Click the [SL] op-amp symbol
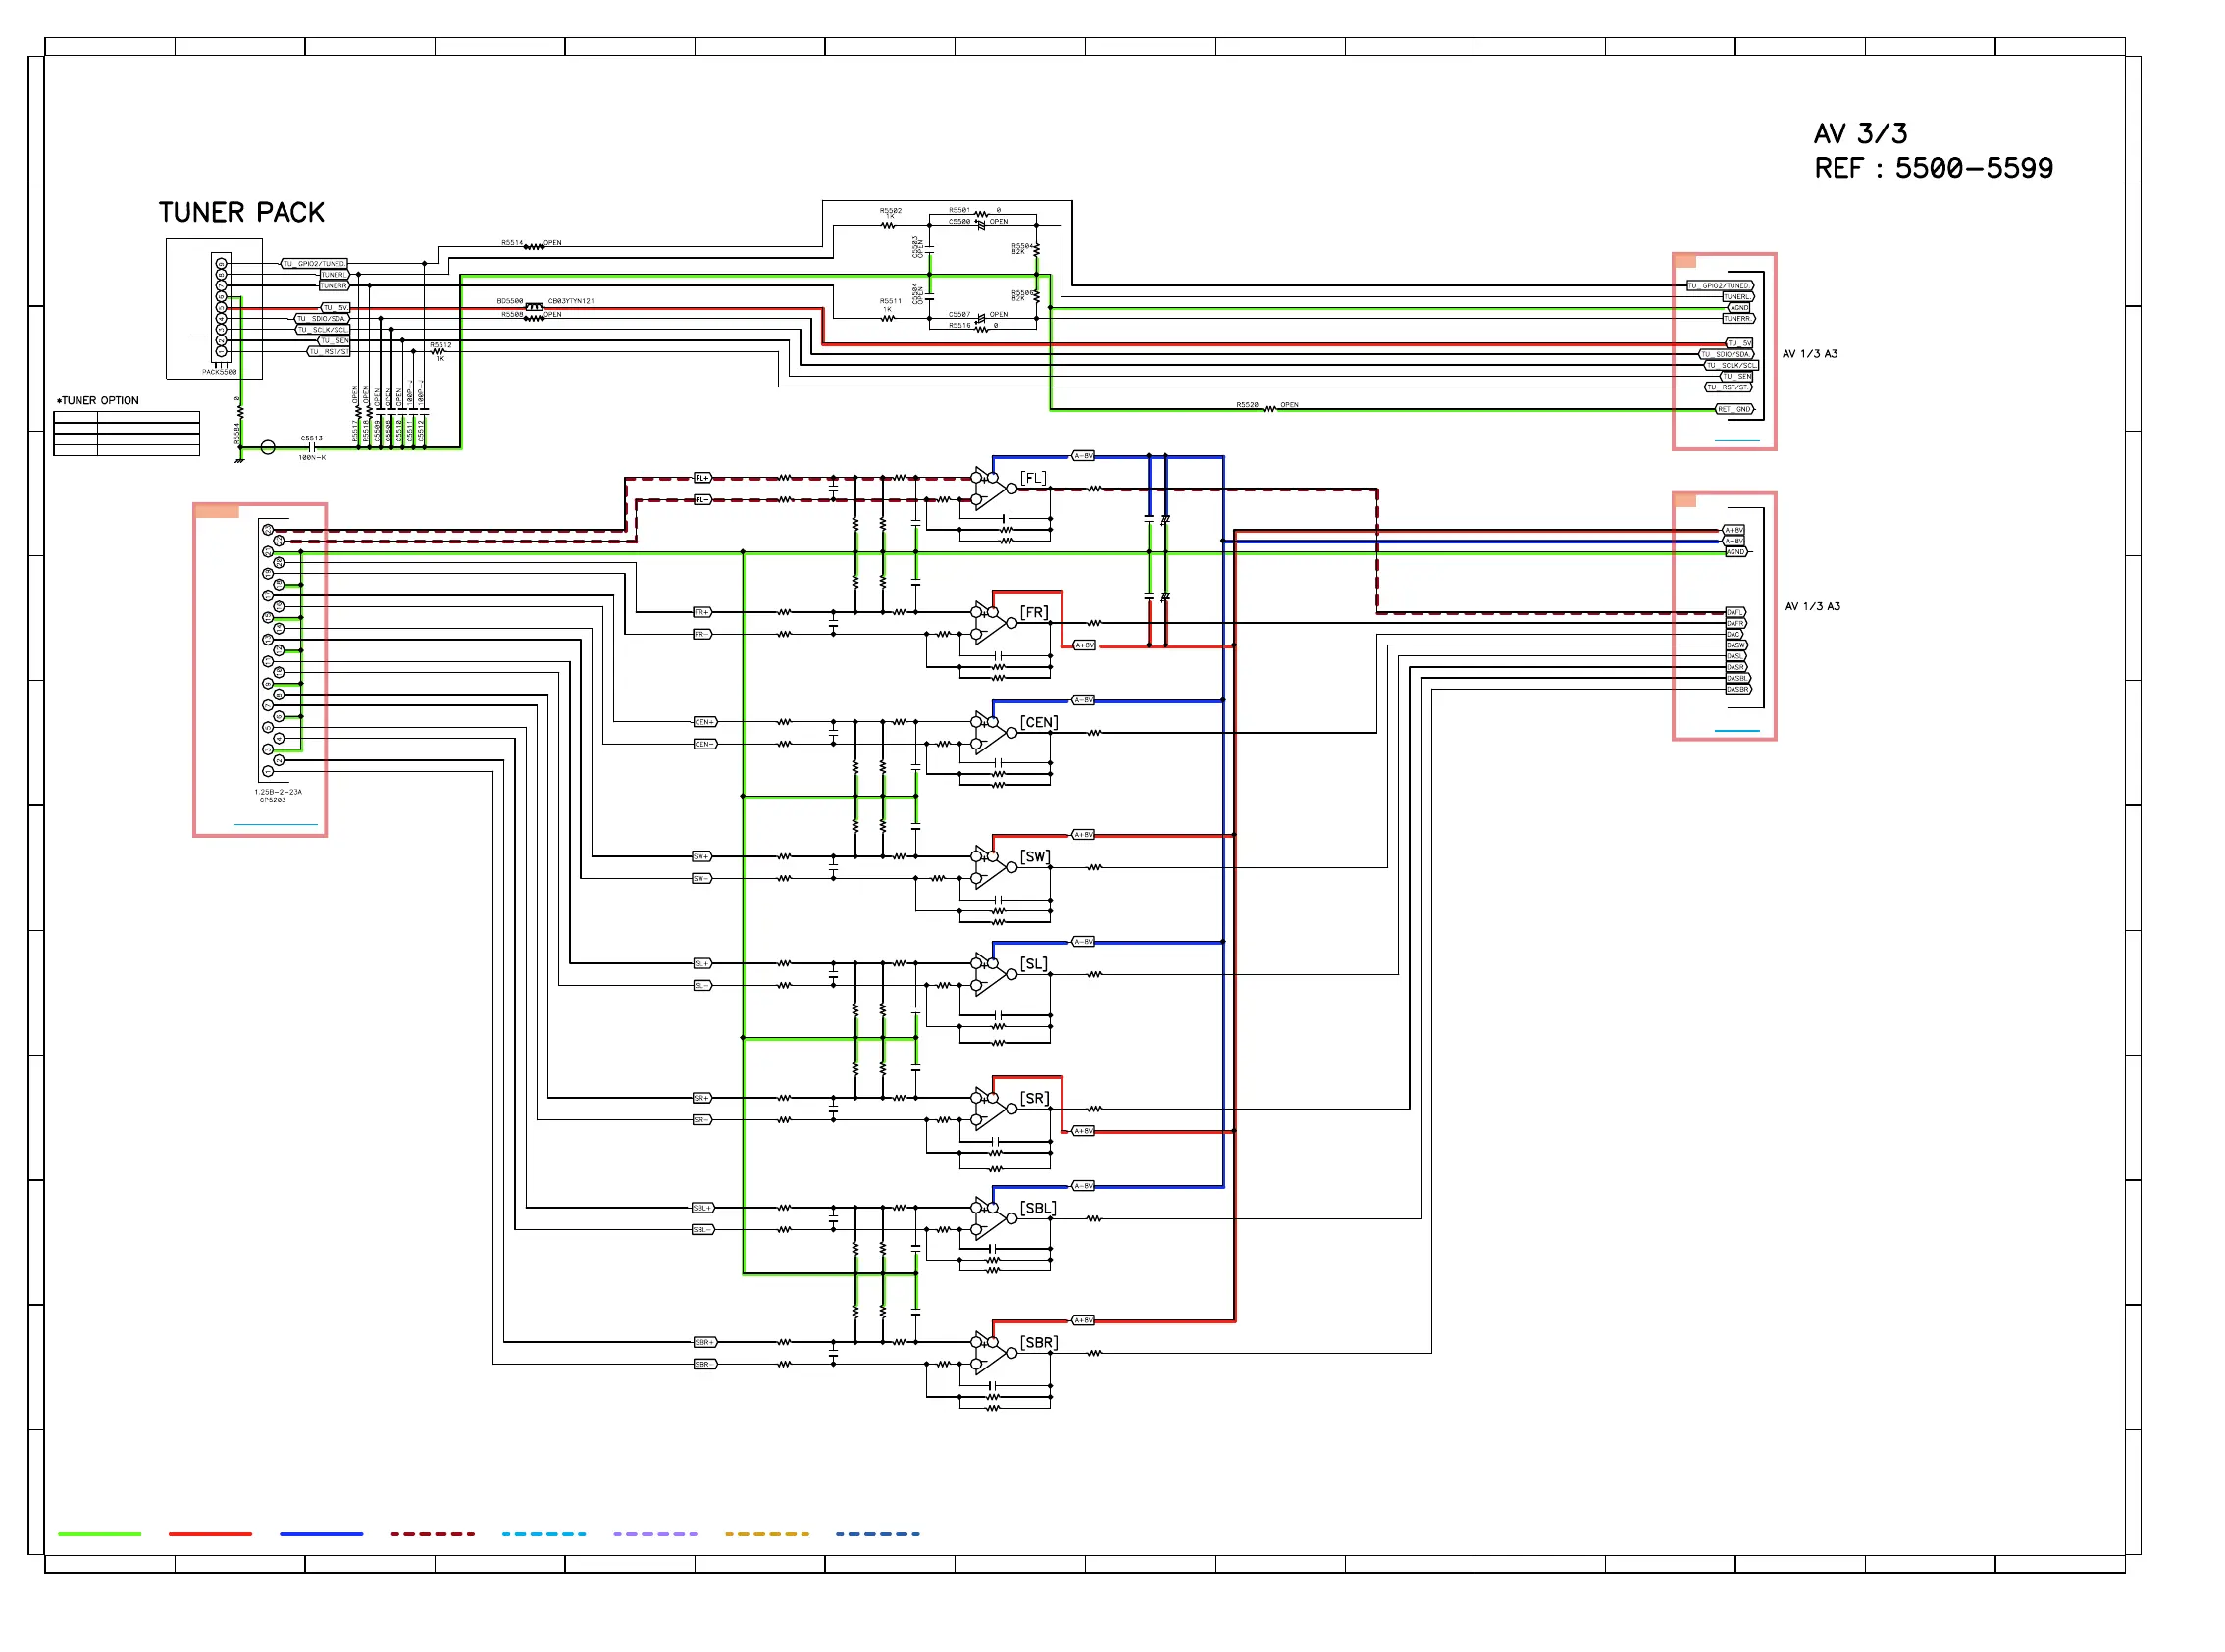This screenshot has width=2225, height=1652. pos(990,974)
